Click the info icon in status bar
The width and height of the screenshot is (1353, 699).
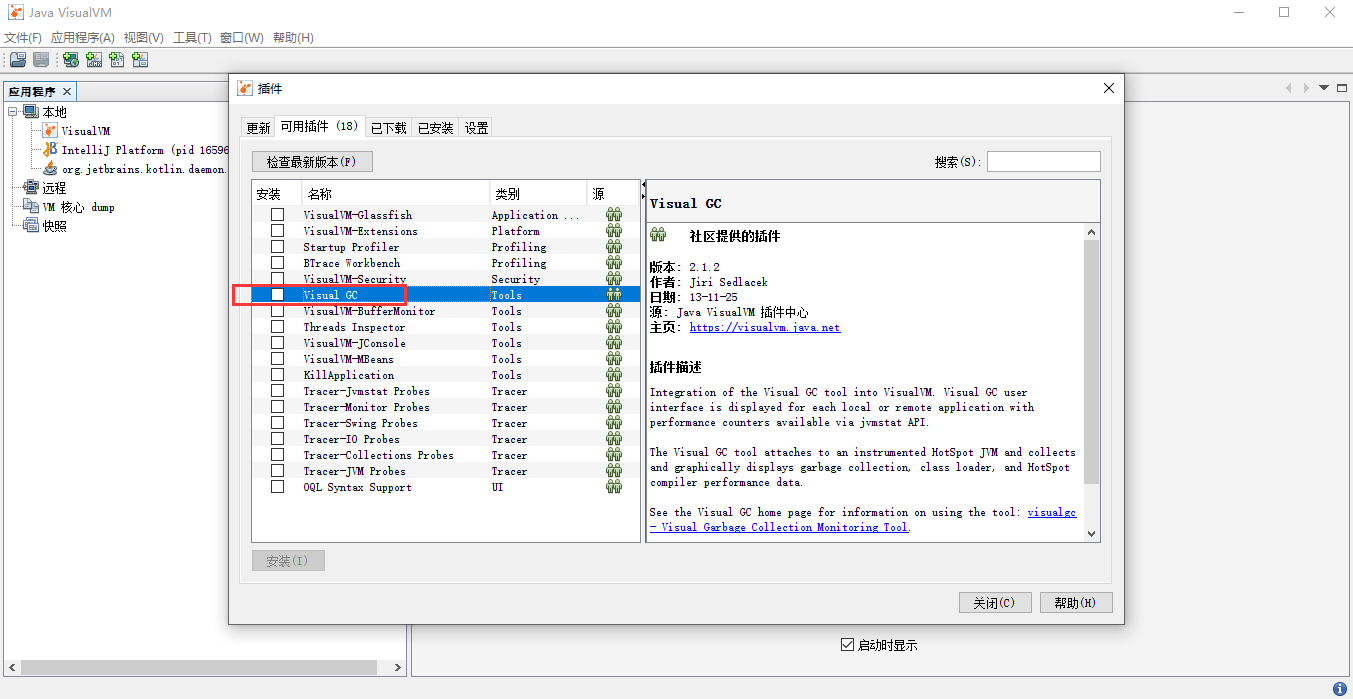[x=1339, y=689]
